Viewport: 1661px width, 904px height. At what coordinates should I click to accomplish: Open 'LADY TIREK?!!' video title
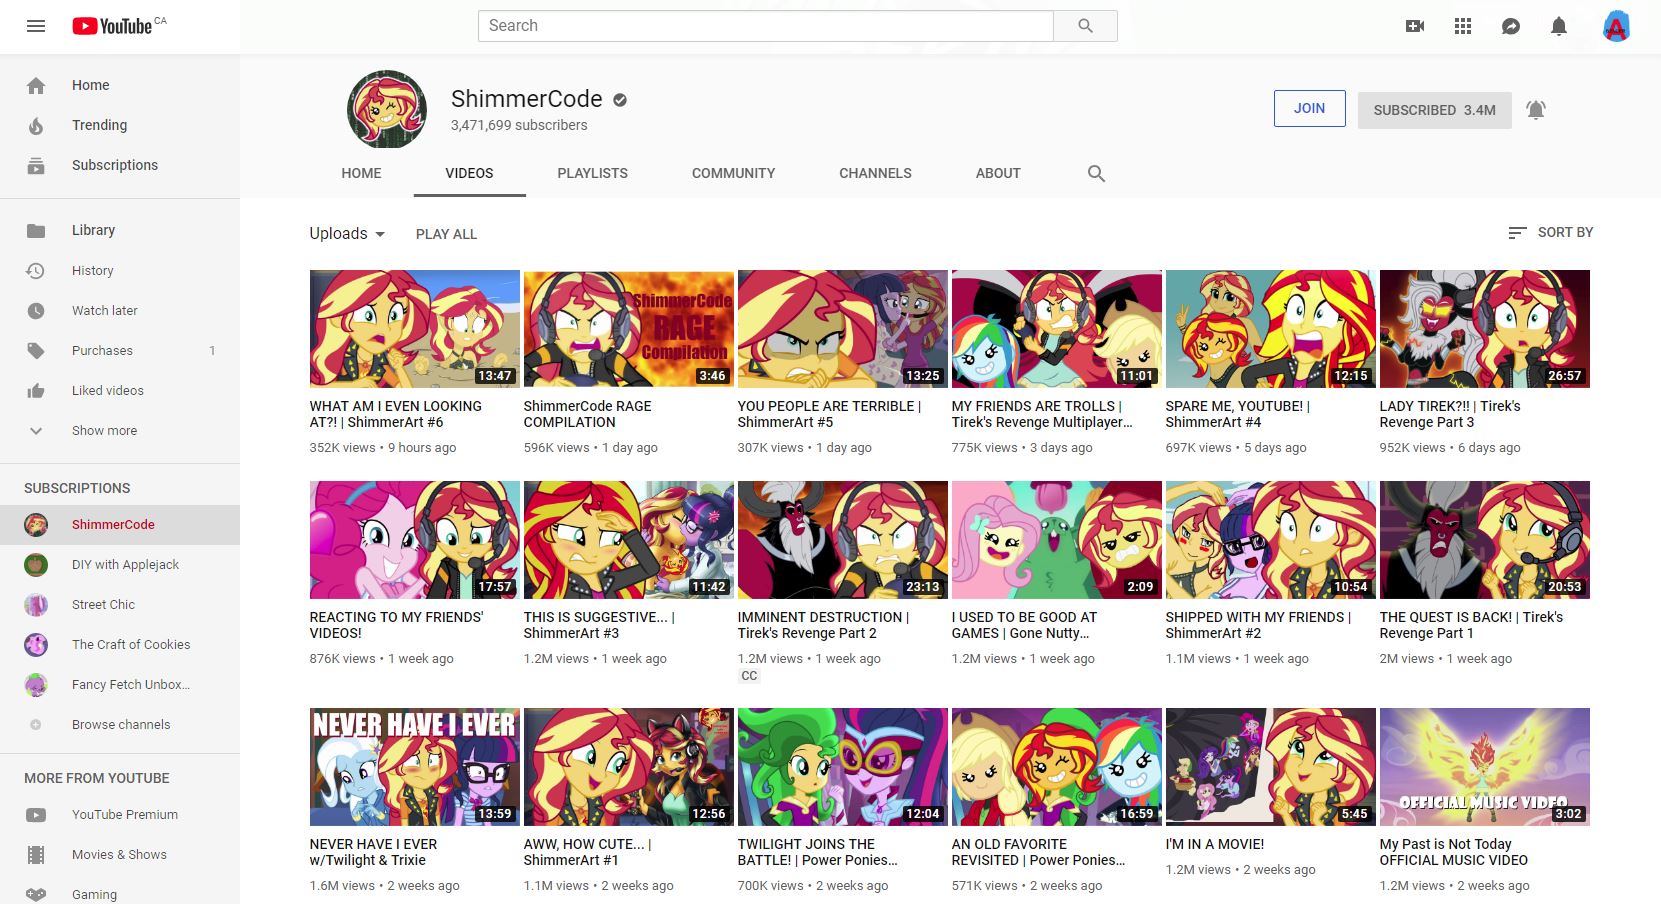click(1450, 414)
